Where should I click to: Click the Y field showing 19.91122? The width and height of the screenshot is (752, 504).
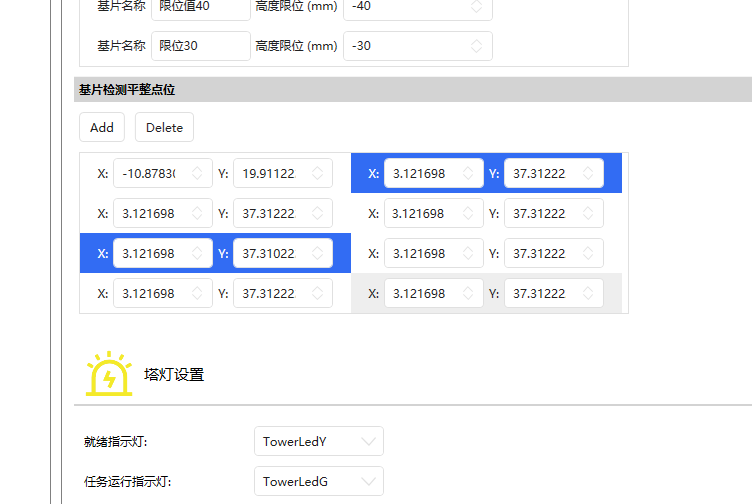coord(270,173)
